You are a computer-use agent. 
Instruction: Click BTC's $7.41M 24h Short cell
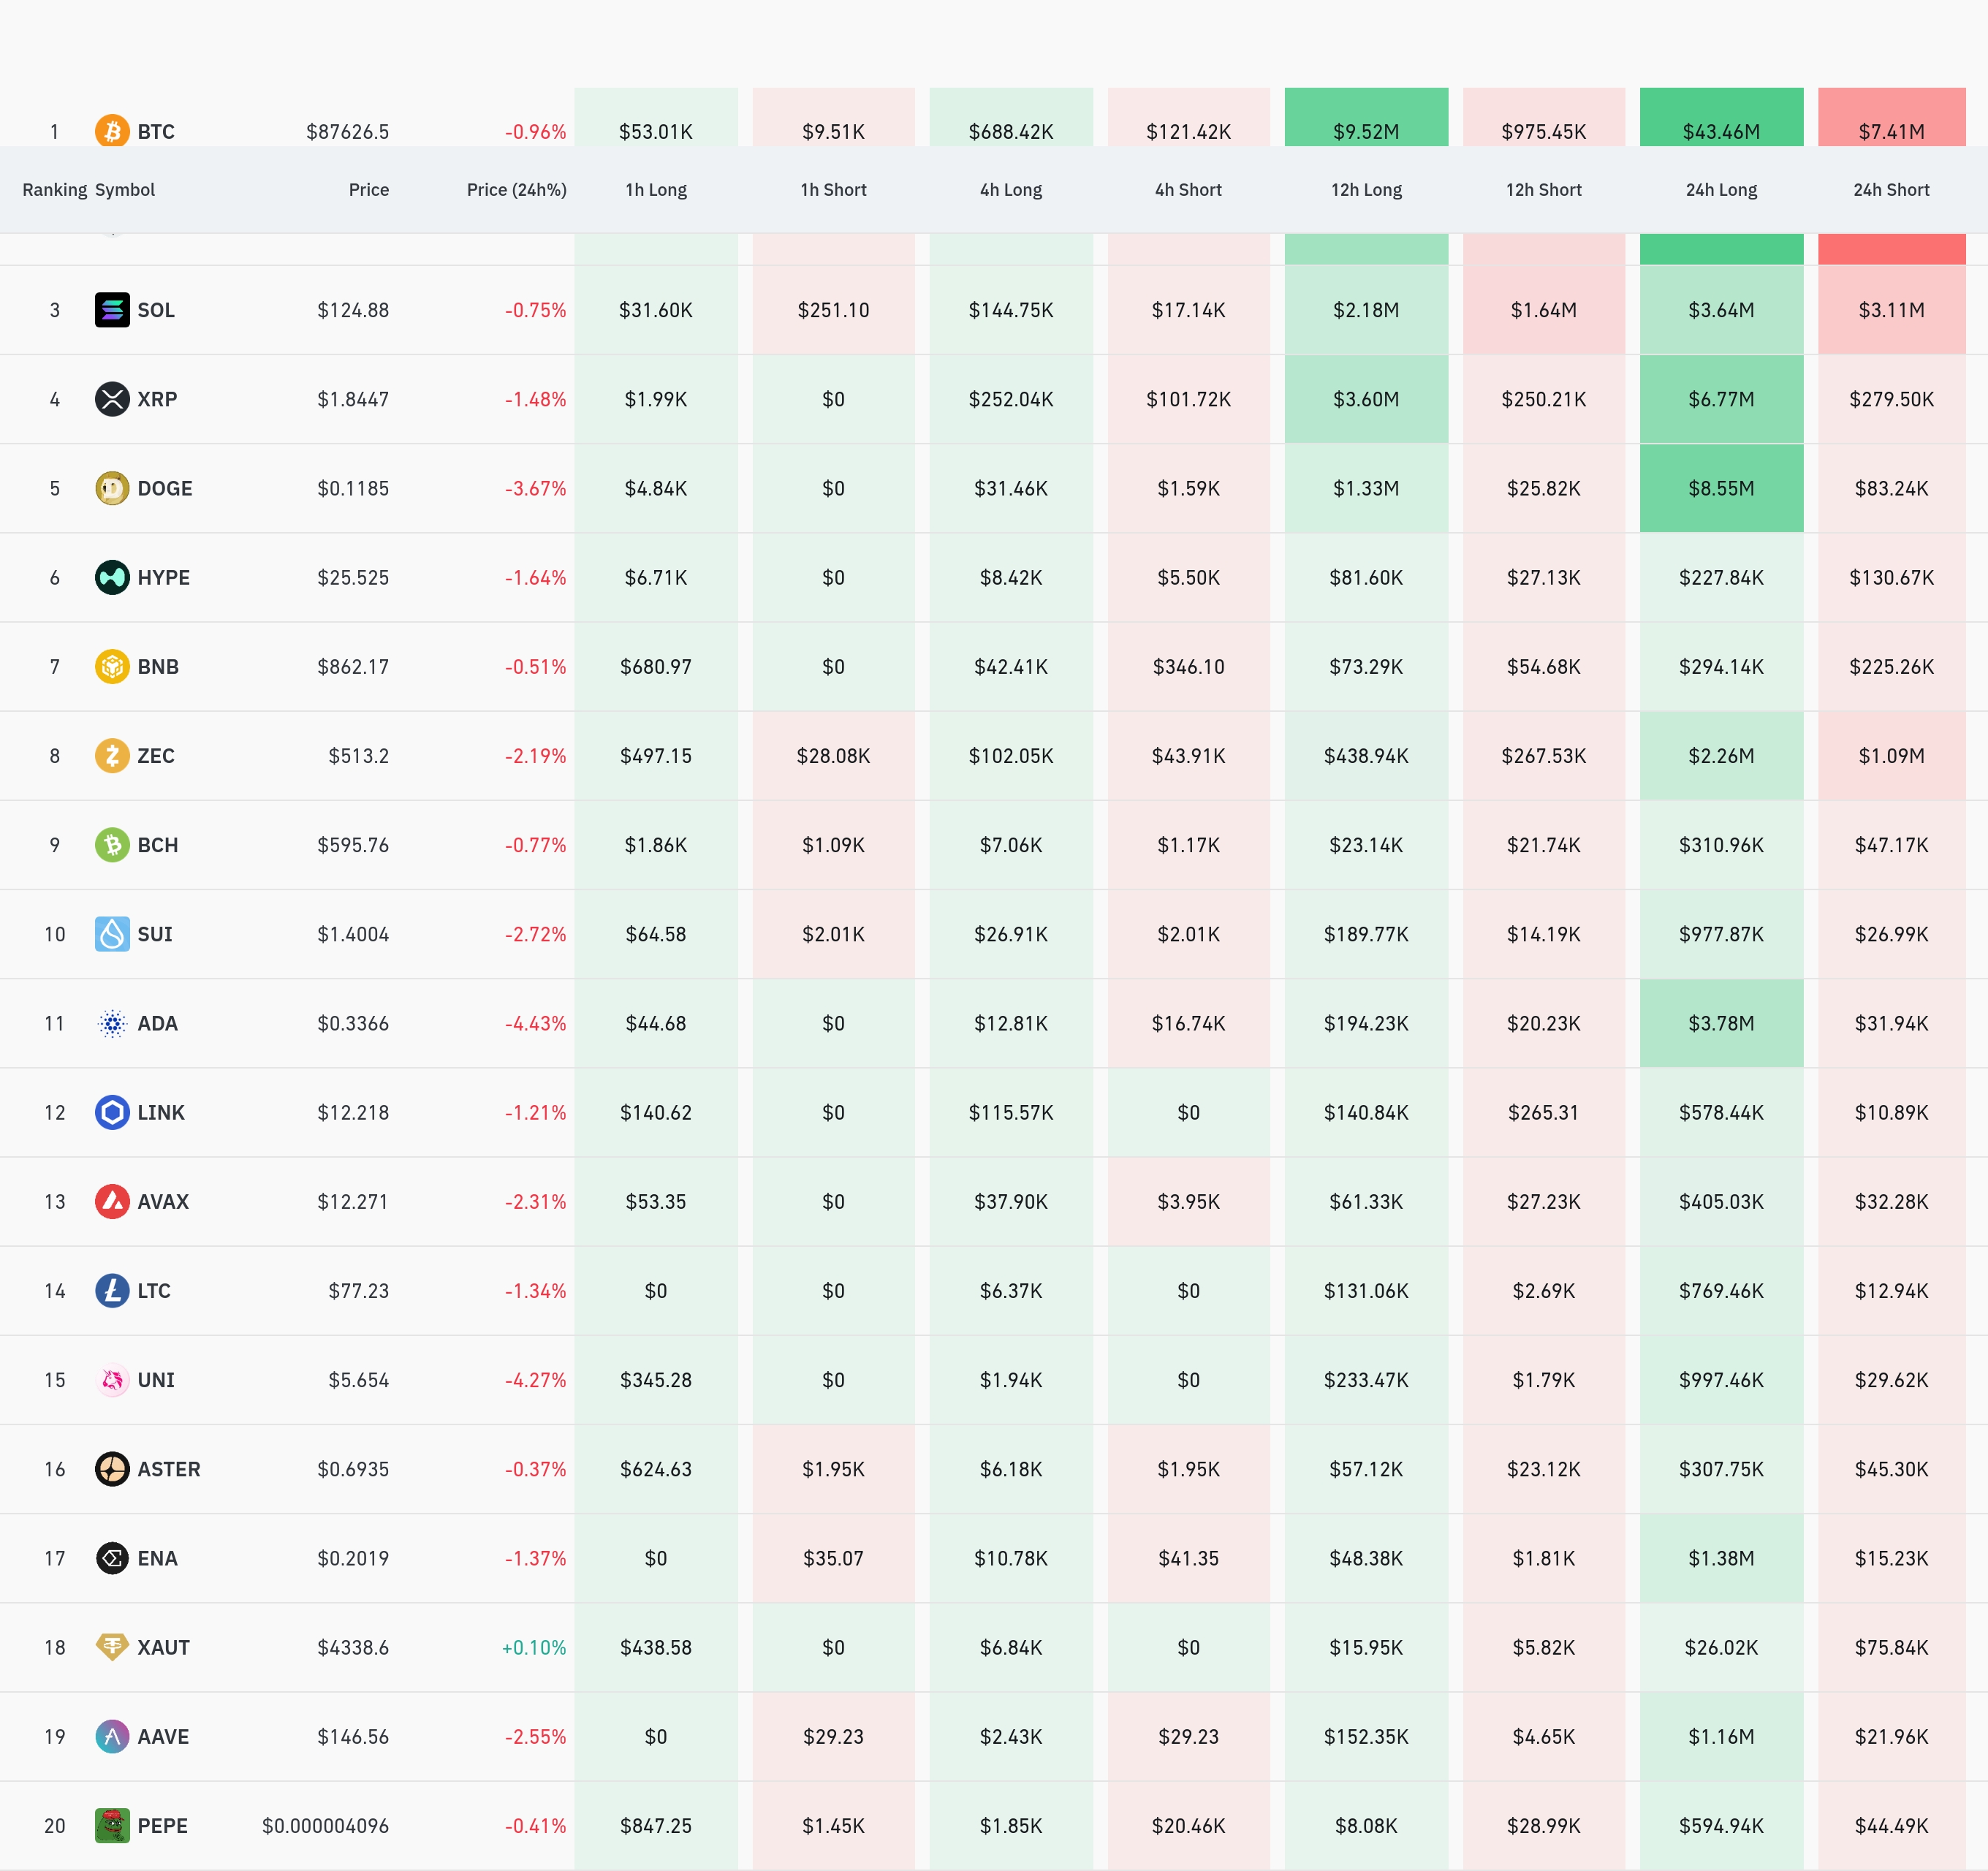(1890, 128)
